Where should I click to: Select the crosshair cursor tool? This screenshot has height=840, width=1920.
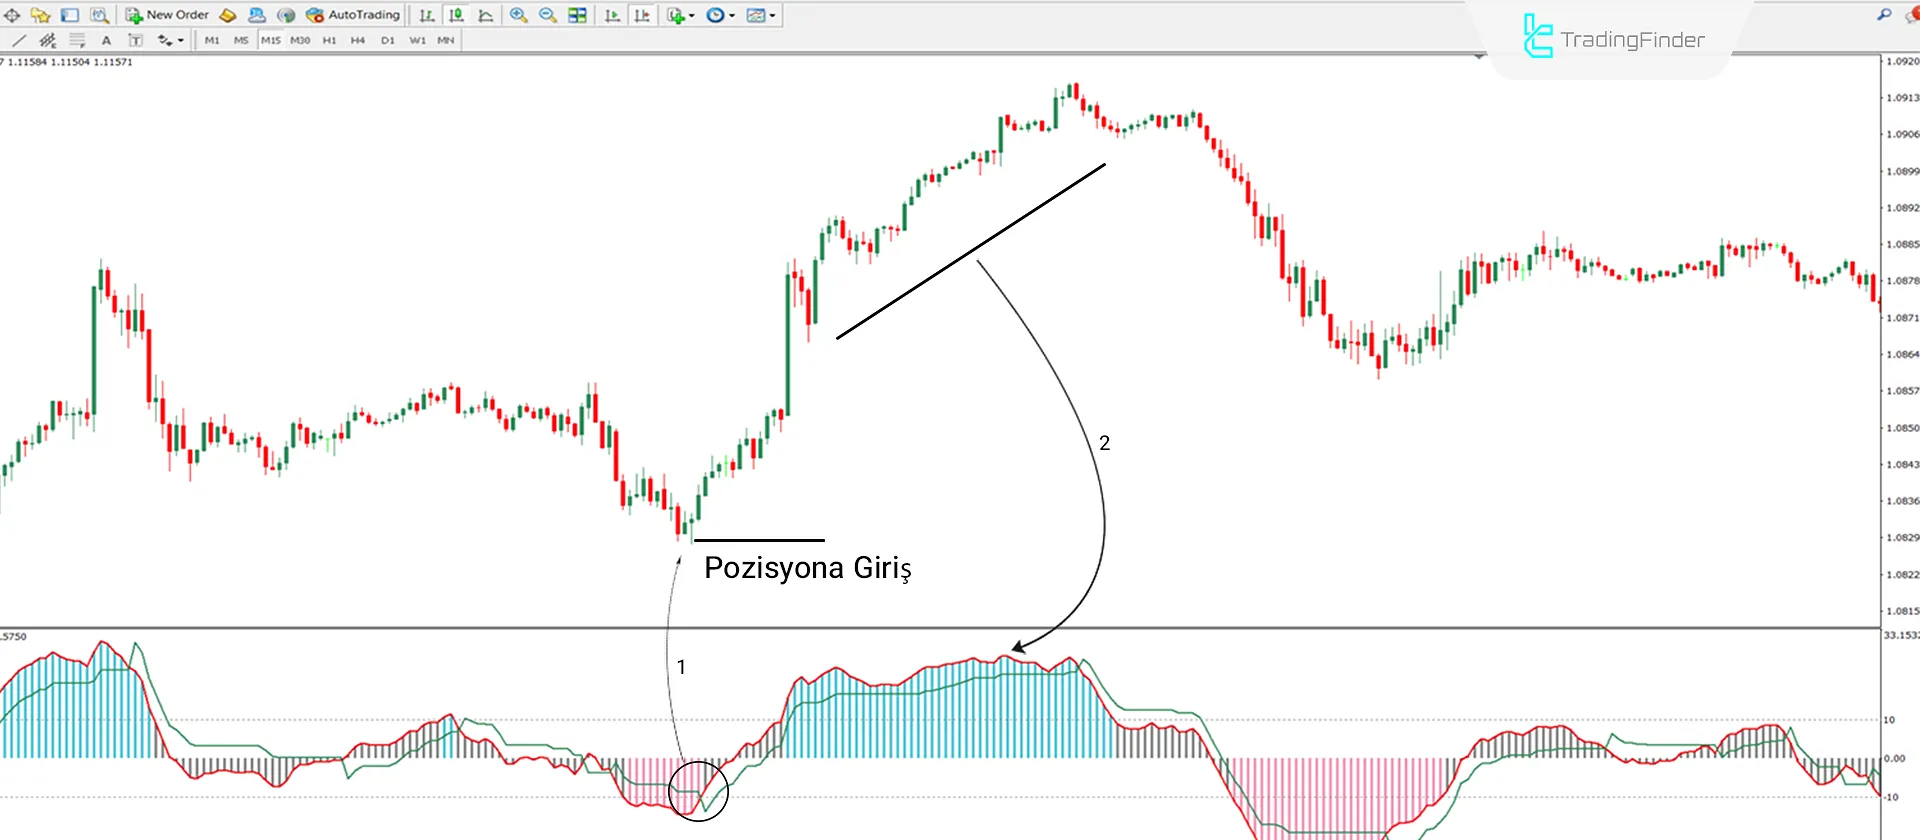12,15
